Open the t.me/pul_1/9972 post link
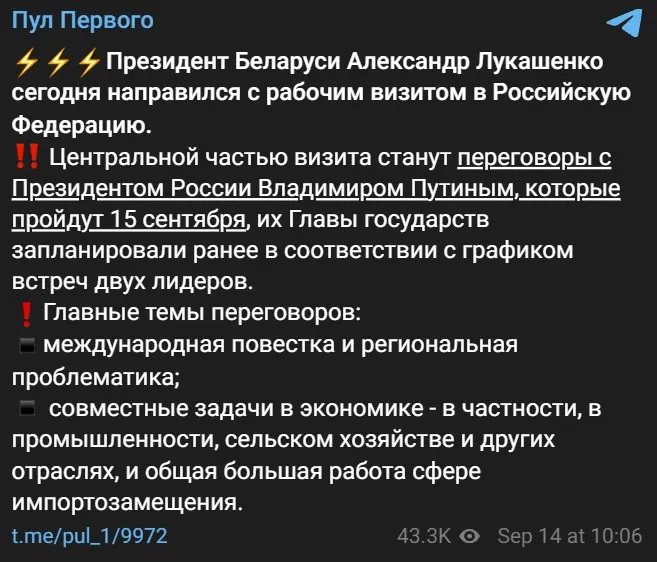The height and width of the screenshot is (562, 657). (89, 536)
